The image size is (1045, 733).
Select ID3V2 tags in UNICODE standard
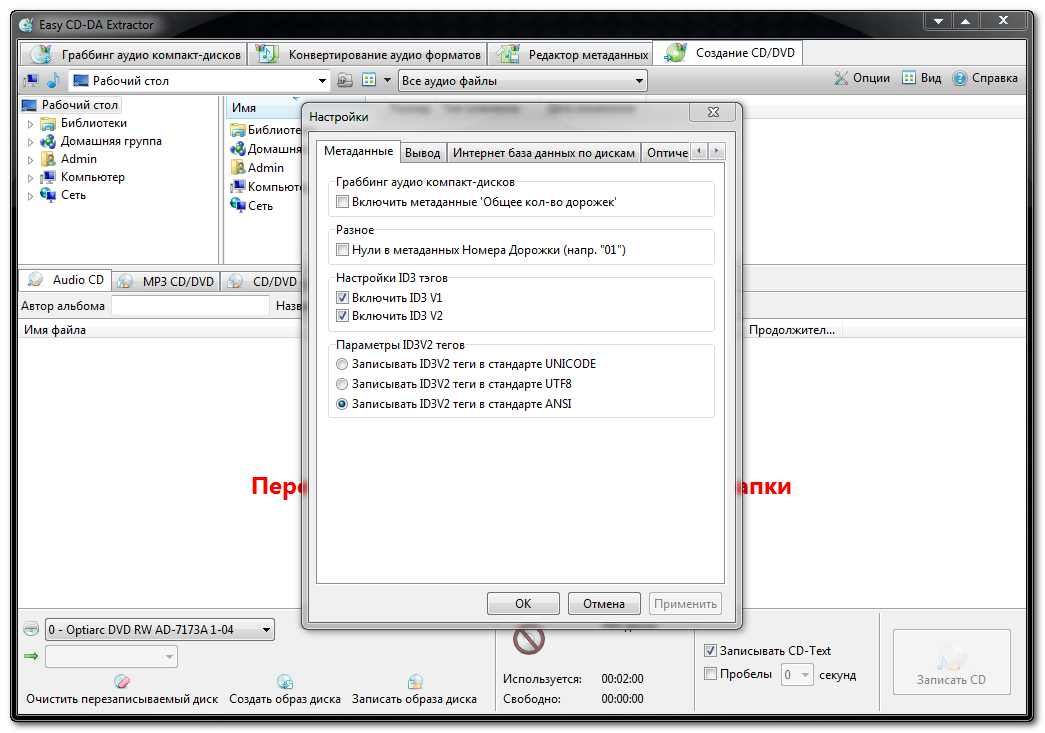[343, 365]
